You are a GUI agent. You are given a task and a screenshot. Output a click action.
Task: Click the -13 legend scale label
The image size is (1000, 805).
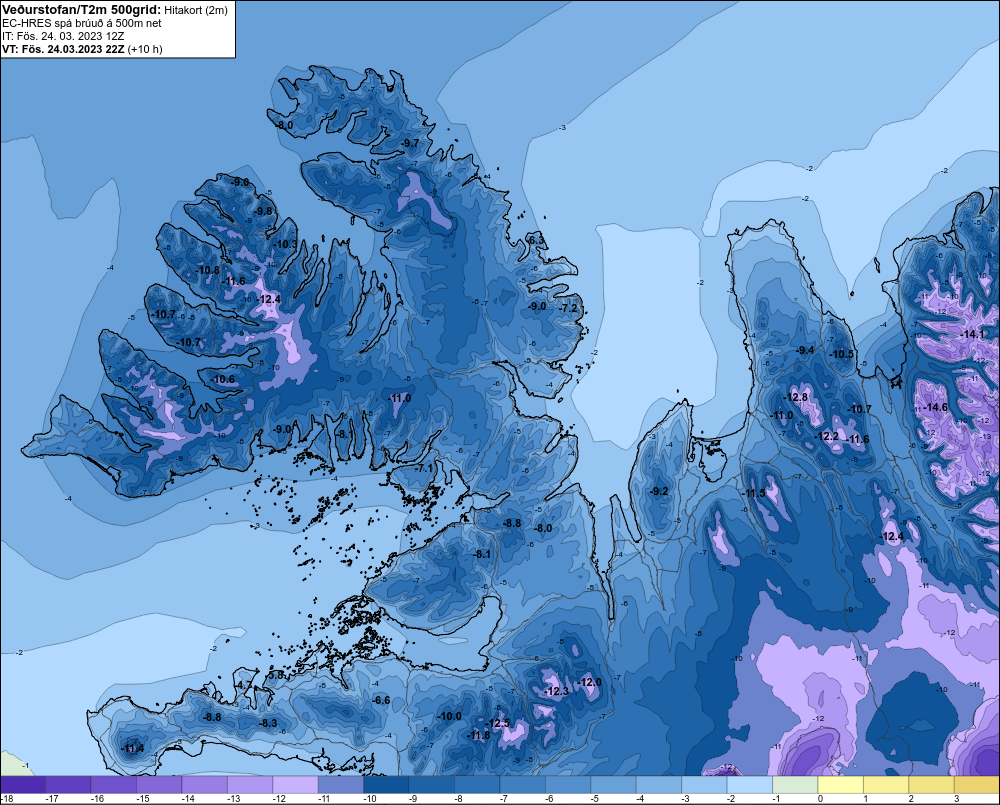233,799
